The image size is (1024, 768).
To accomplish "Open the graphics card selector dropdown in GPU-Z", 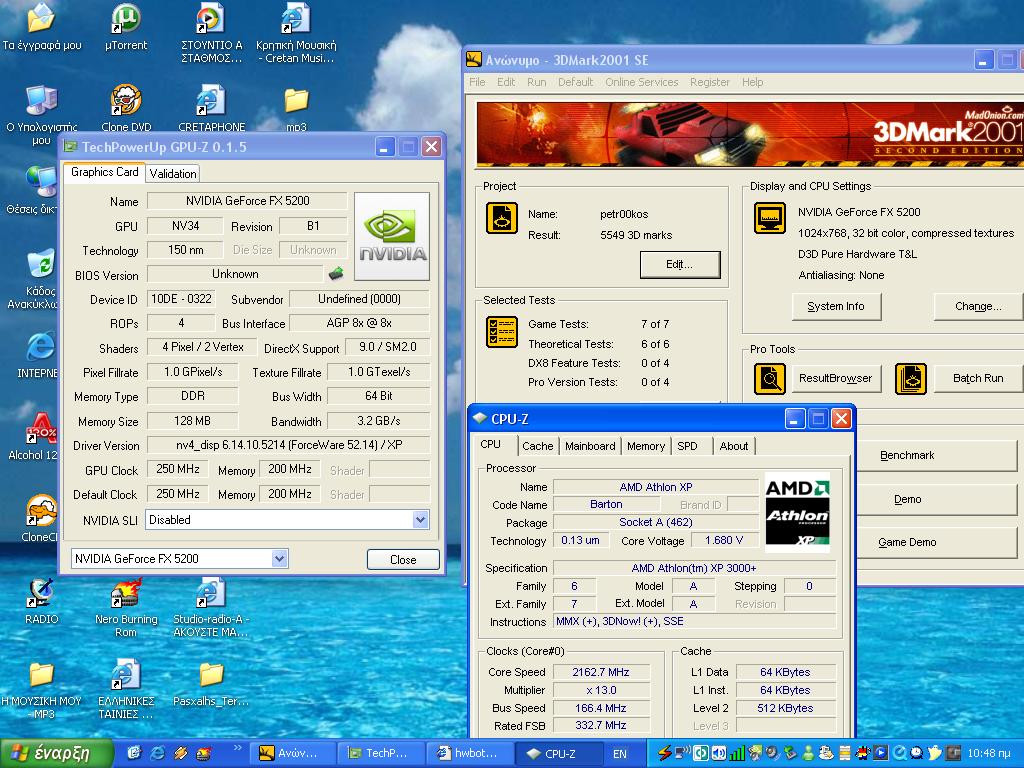I will (280, 558).
